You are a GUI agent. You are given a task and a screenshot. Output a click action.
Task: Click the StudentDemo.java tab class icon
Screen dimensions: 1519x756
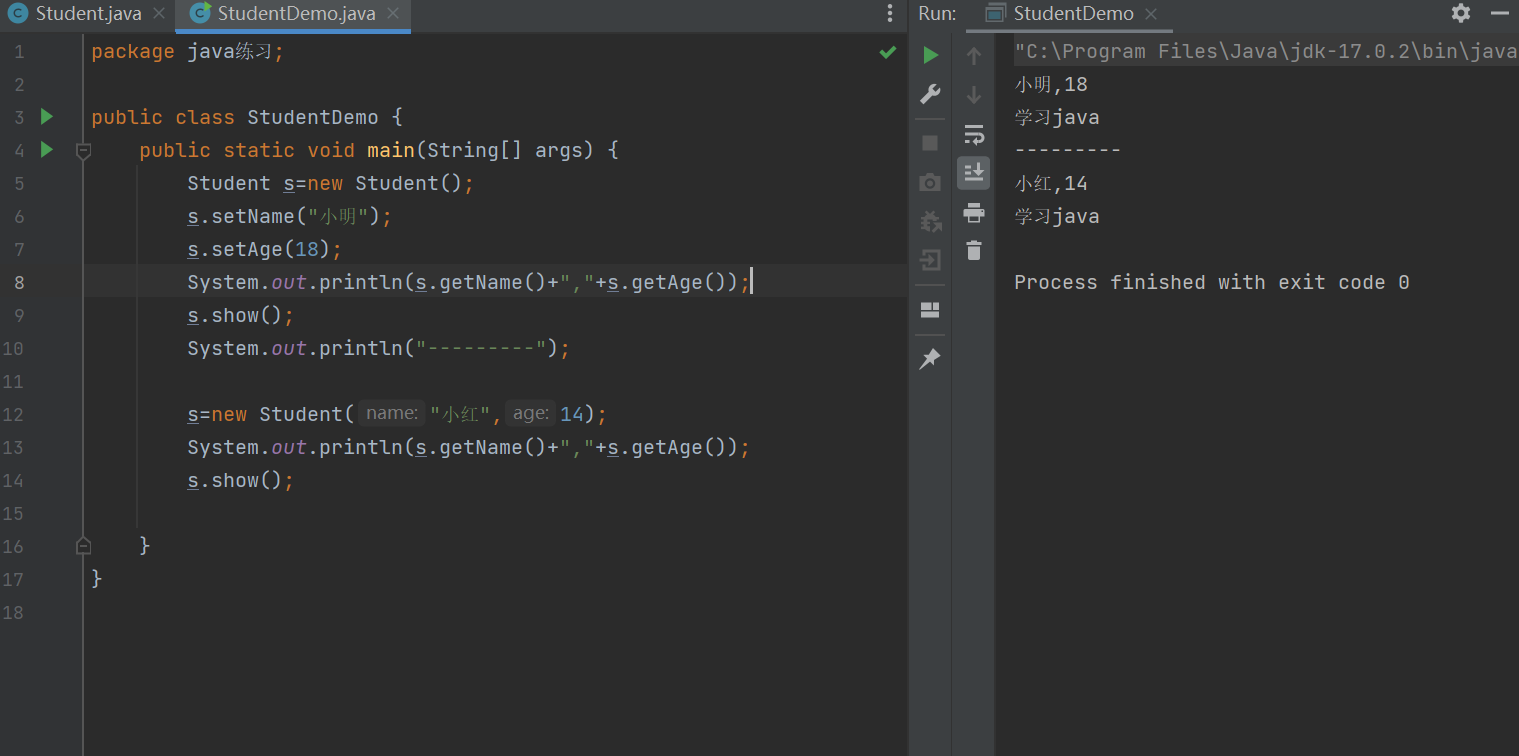click(x=200, y=13)
